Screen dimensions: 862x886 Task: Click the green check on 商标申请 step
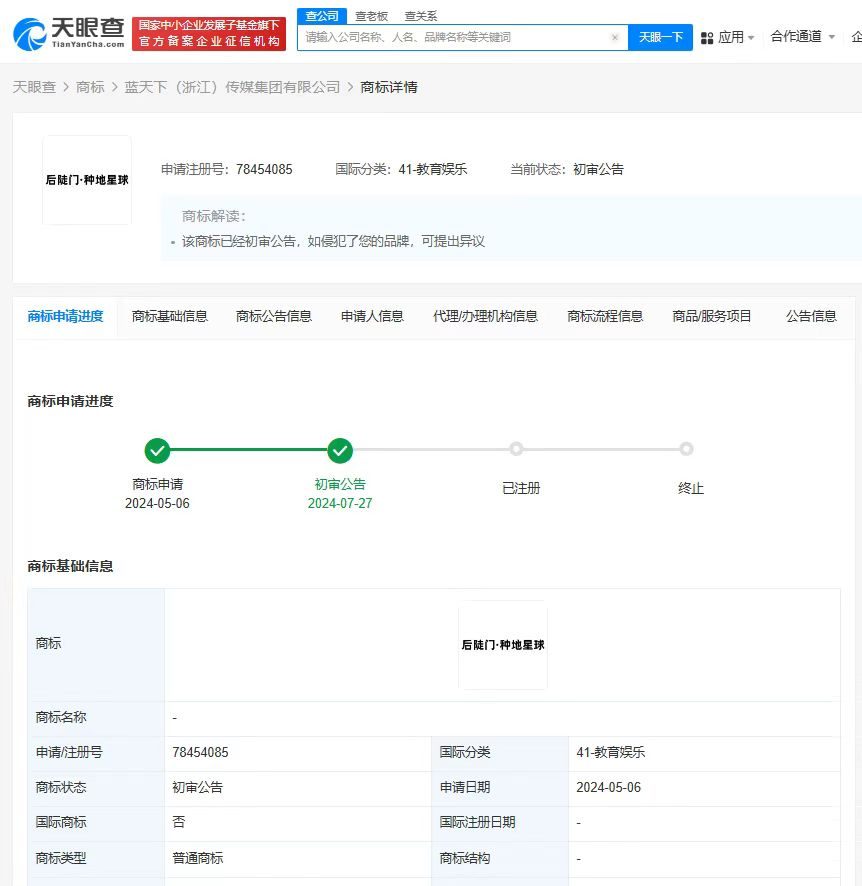click(157, 451)
